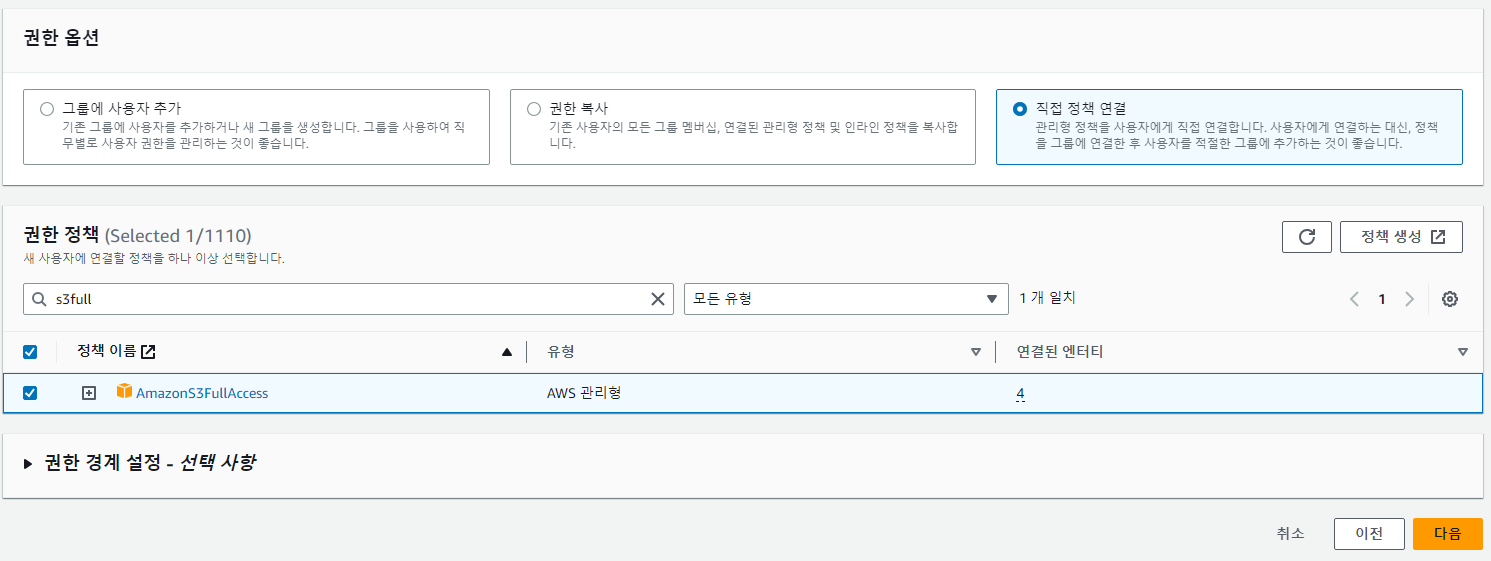Click the 이전 button
The height and width of the screenshot is (561, 1491).
click(x=1369, y=534)
